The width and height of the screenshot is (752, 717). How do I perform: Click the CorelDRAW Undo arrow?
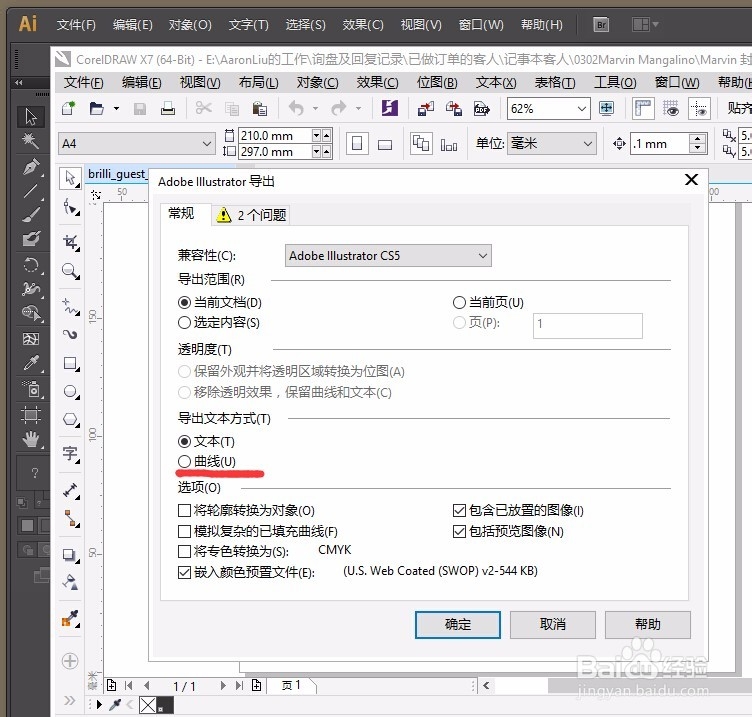point(296,108)
